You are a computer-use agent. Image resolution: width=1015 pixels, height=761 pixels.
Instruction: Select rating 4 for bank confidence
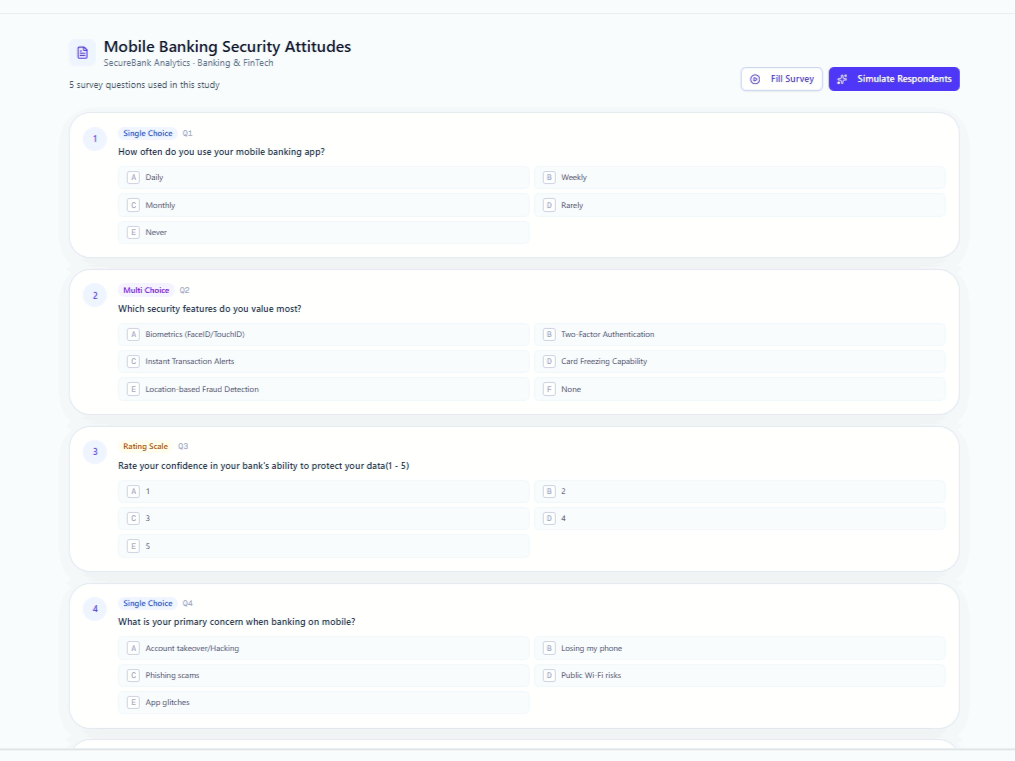(739, 519)
